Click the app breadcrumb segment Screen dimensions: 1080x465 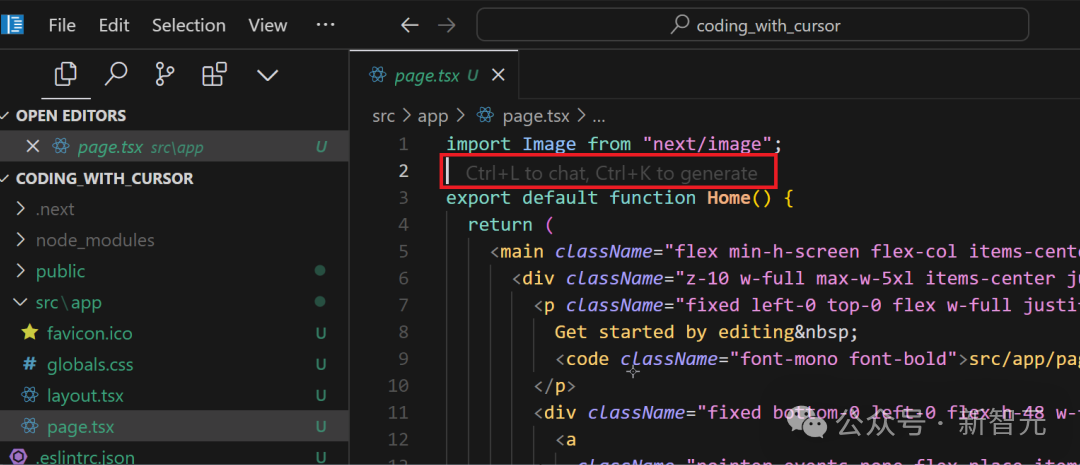(x=433, y=116)
